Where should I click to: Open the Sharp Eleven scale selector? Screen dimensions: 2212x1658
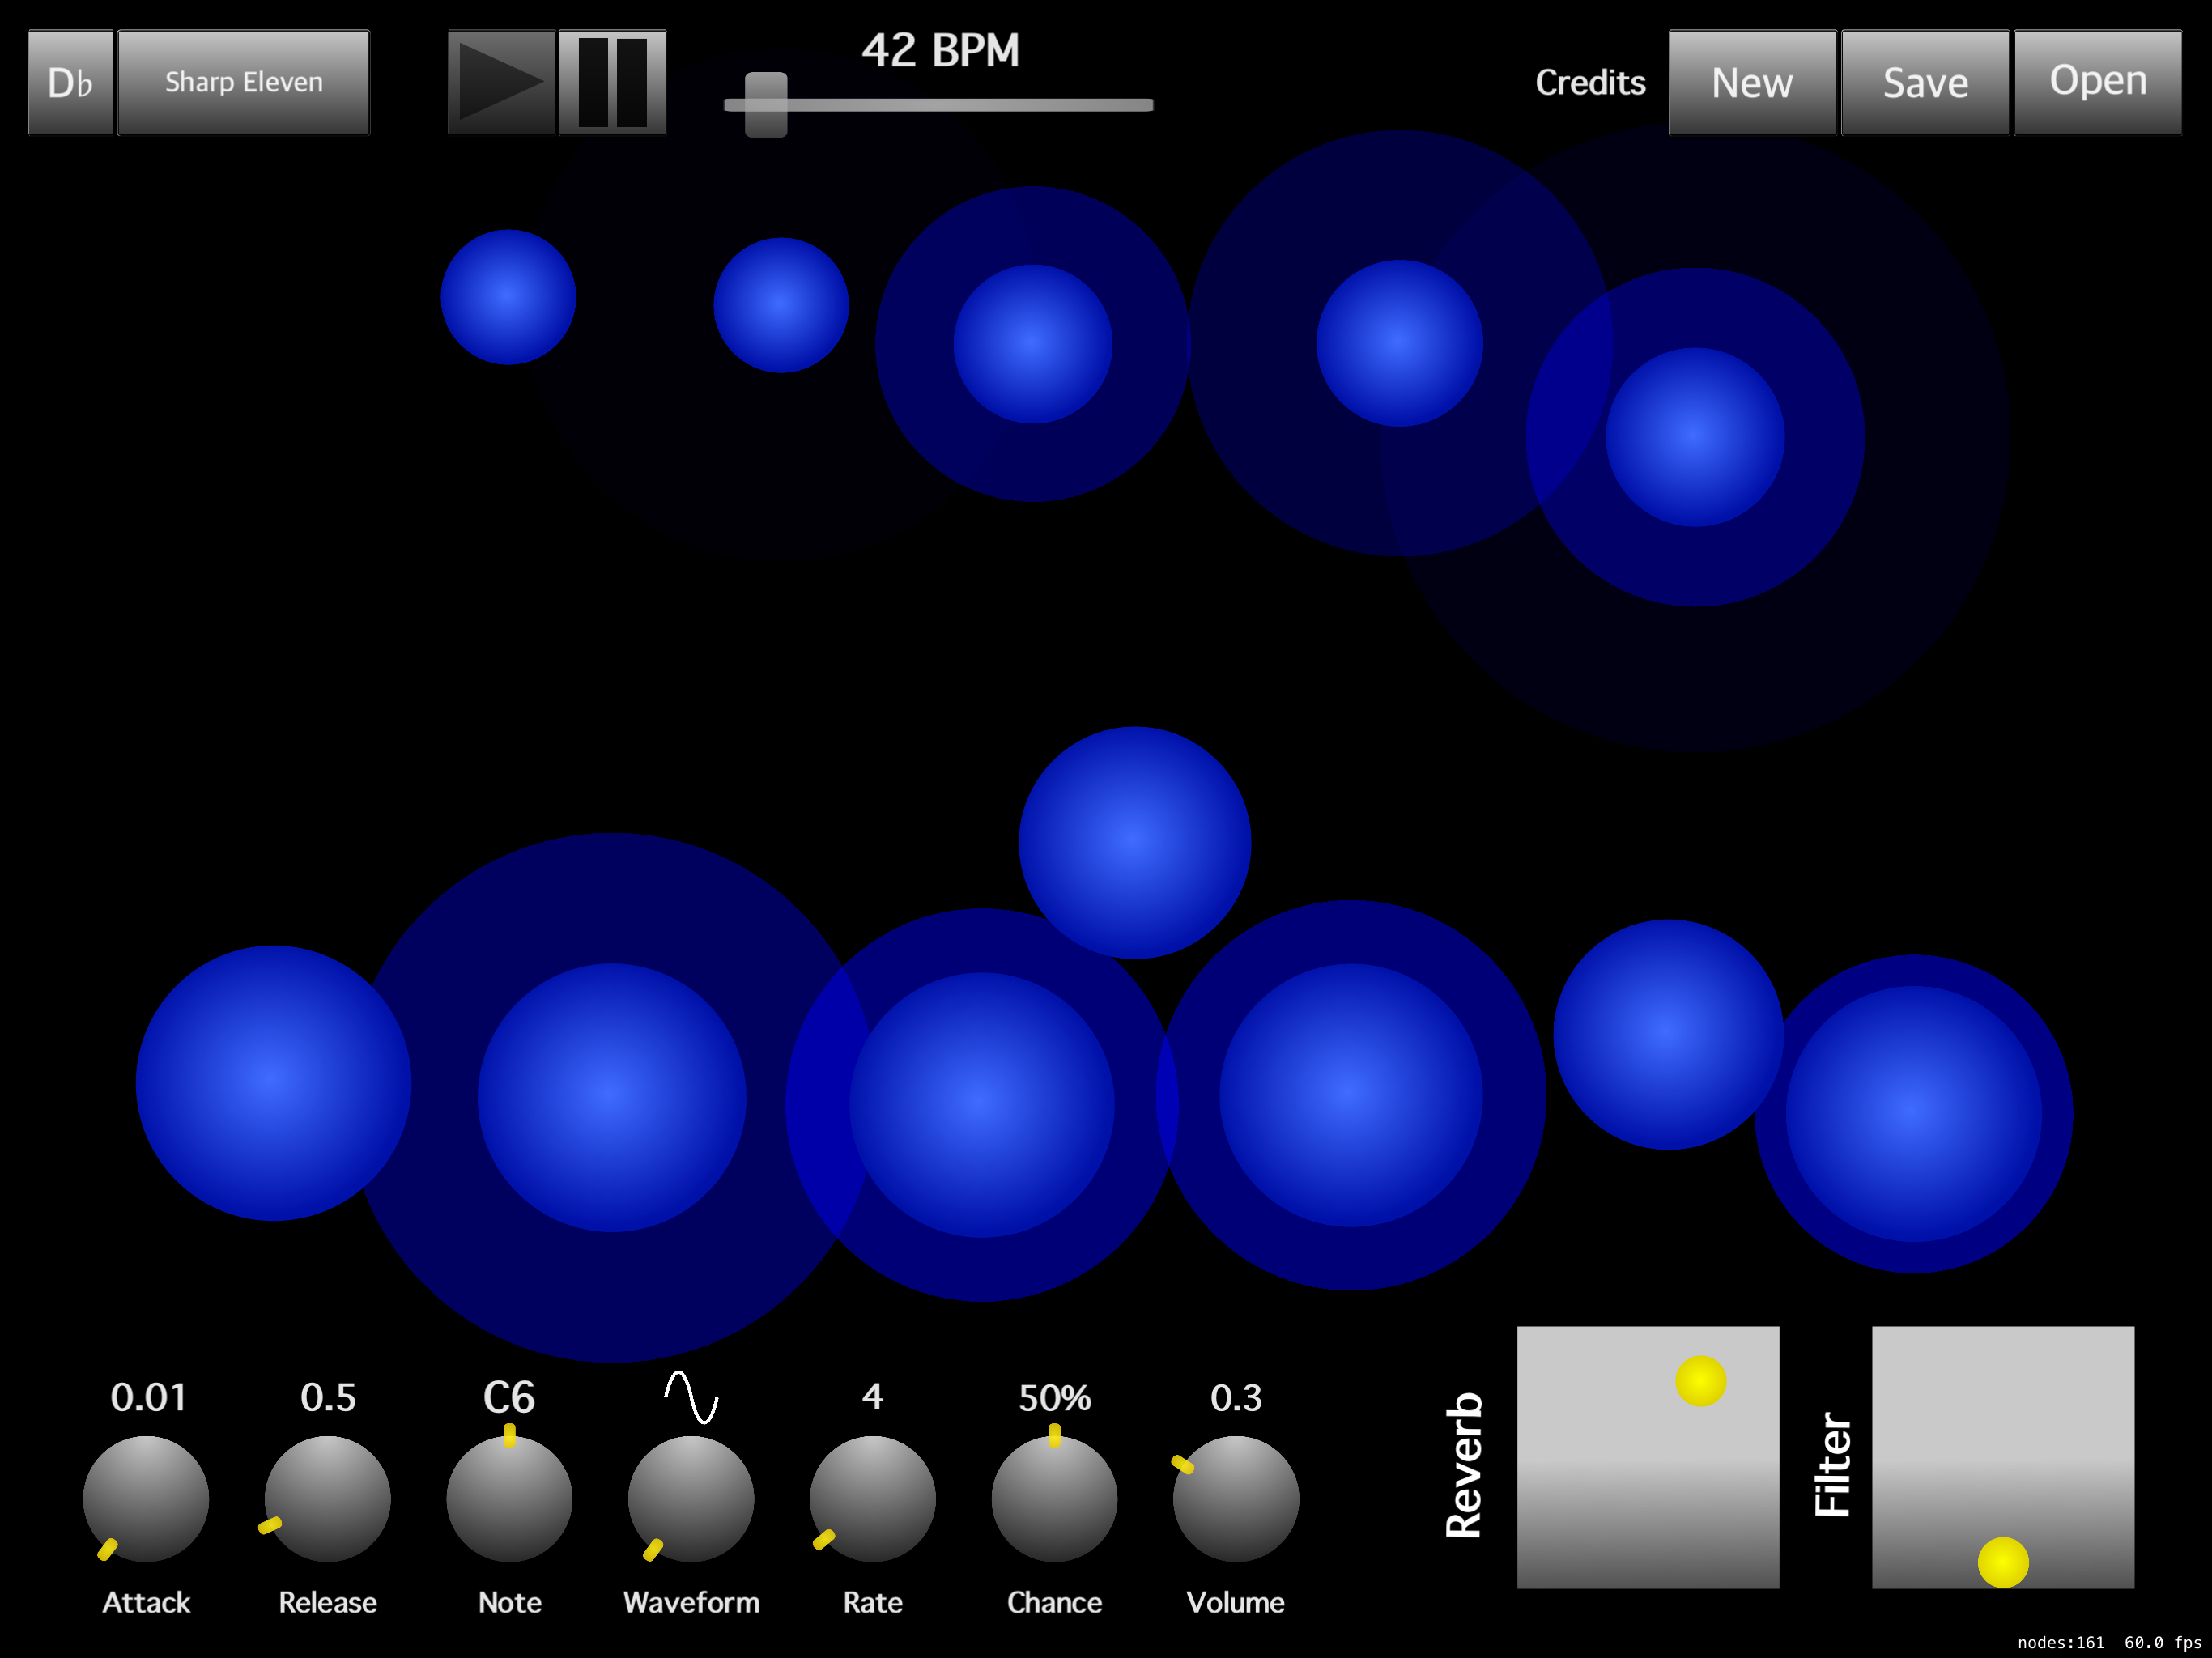click(x=243, y=82)
